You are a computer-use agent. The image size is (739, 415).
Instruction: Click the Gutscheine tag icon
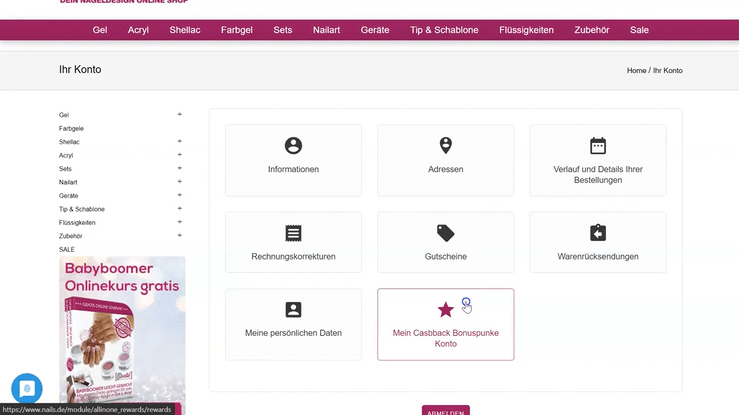pyautogui.click(x=445, y=233)
